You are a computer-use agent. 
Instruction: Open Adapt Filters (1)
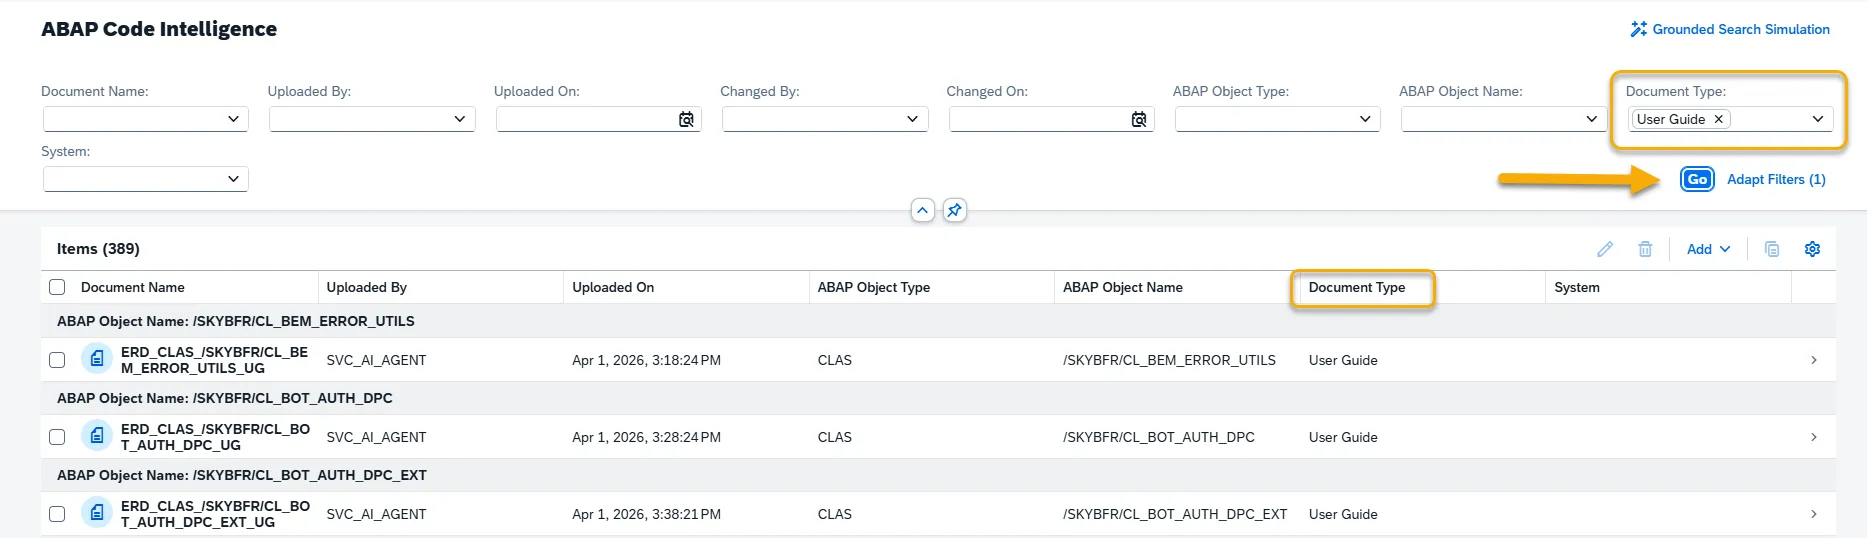(1776, 179)
